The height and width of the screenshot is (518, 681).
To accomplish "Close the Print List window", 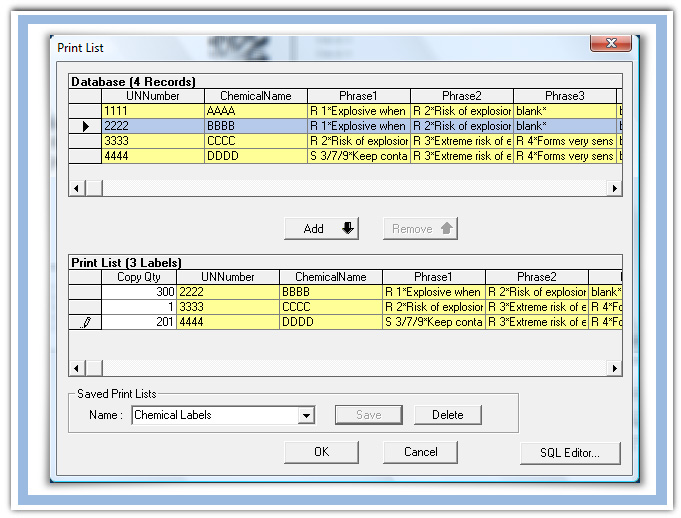I will (x=610, y=45).
